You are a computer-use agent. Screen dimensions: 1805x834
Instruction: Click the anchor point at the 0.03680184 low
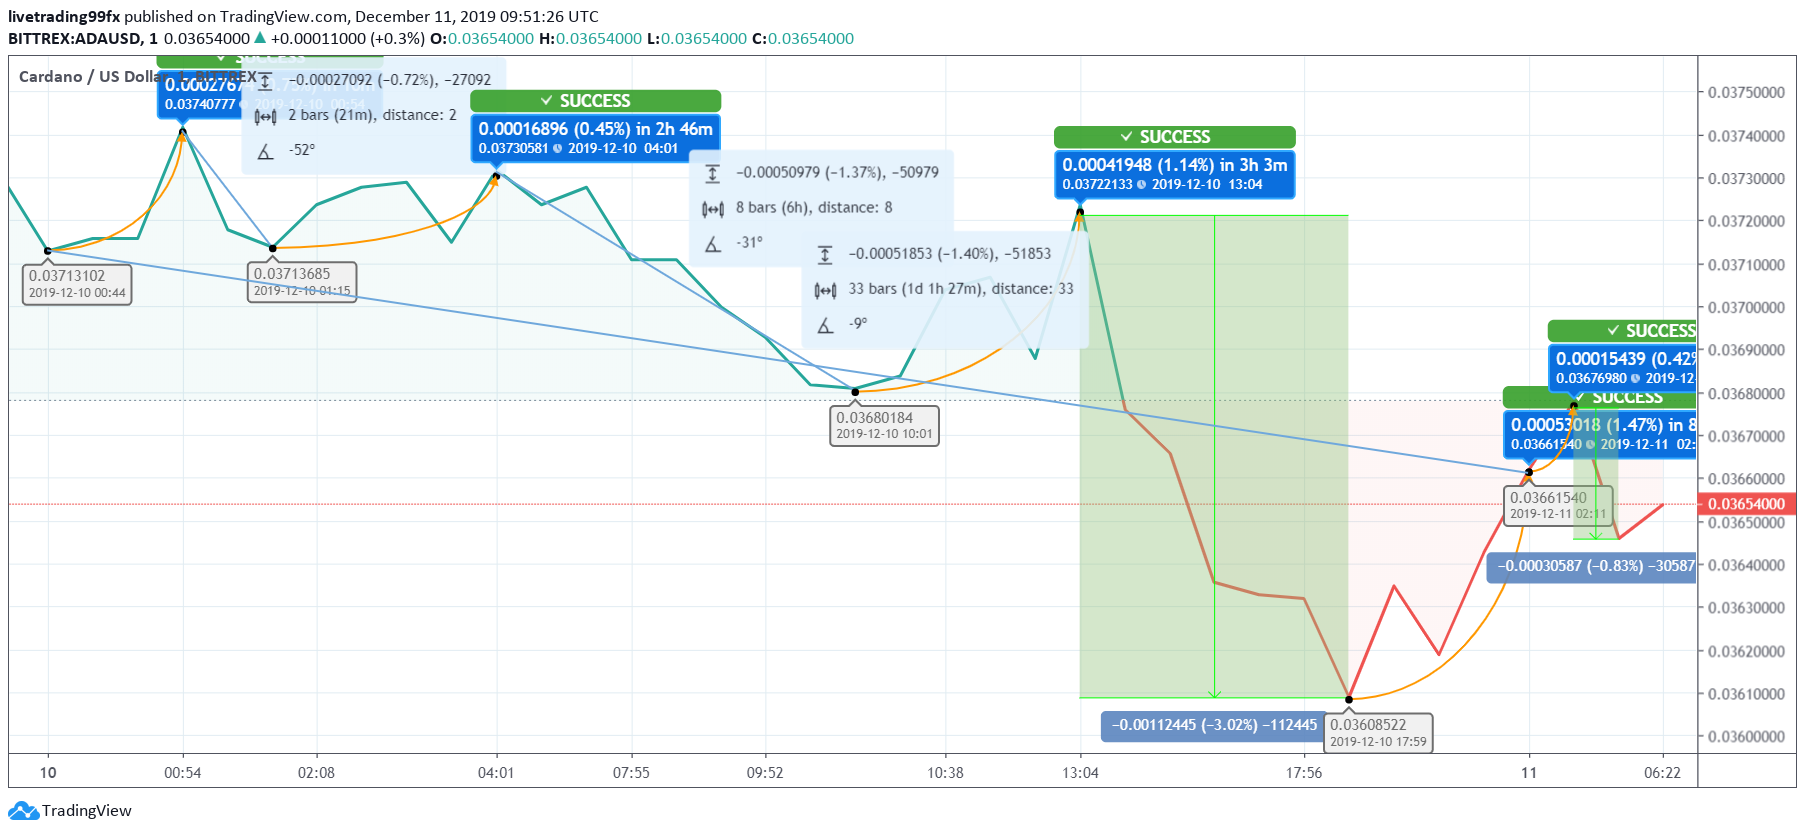click(x=855, y=392)
